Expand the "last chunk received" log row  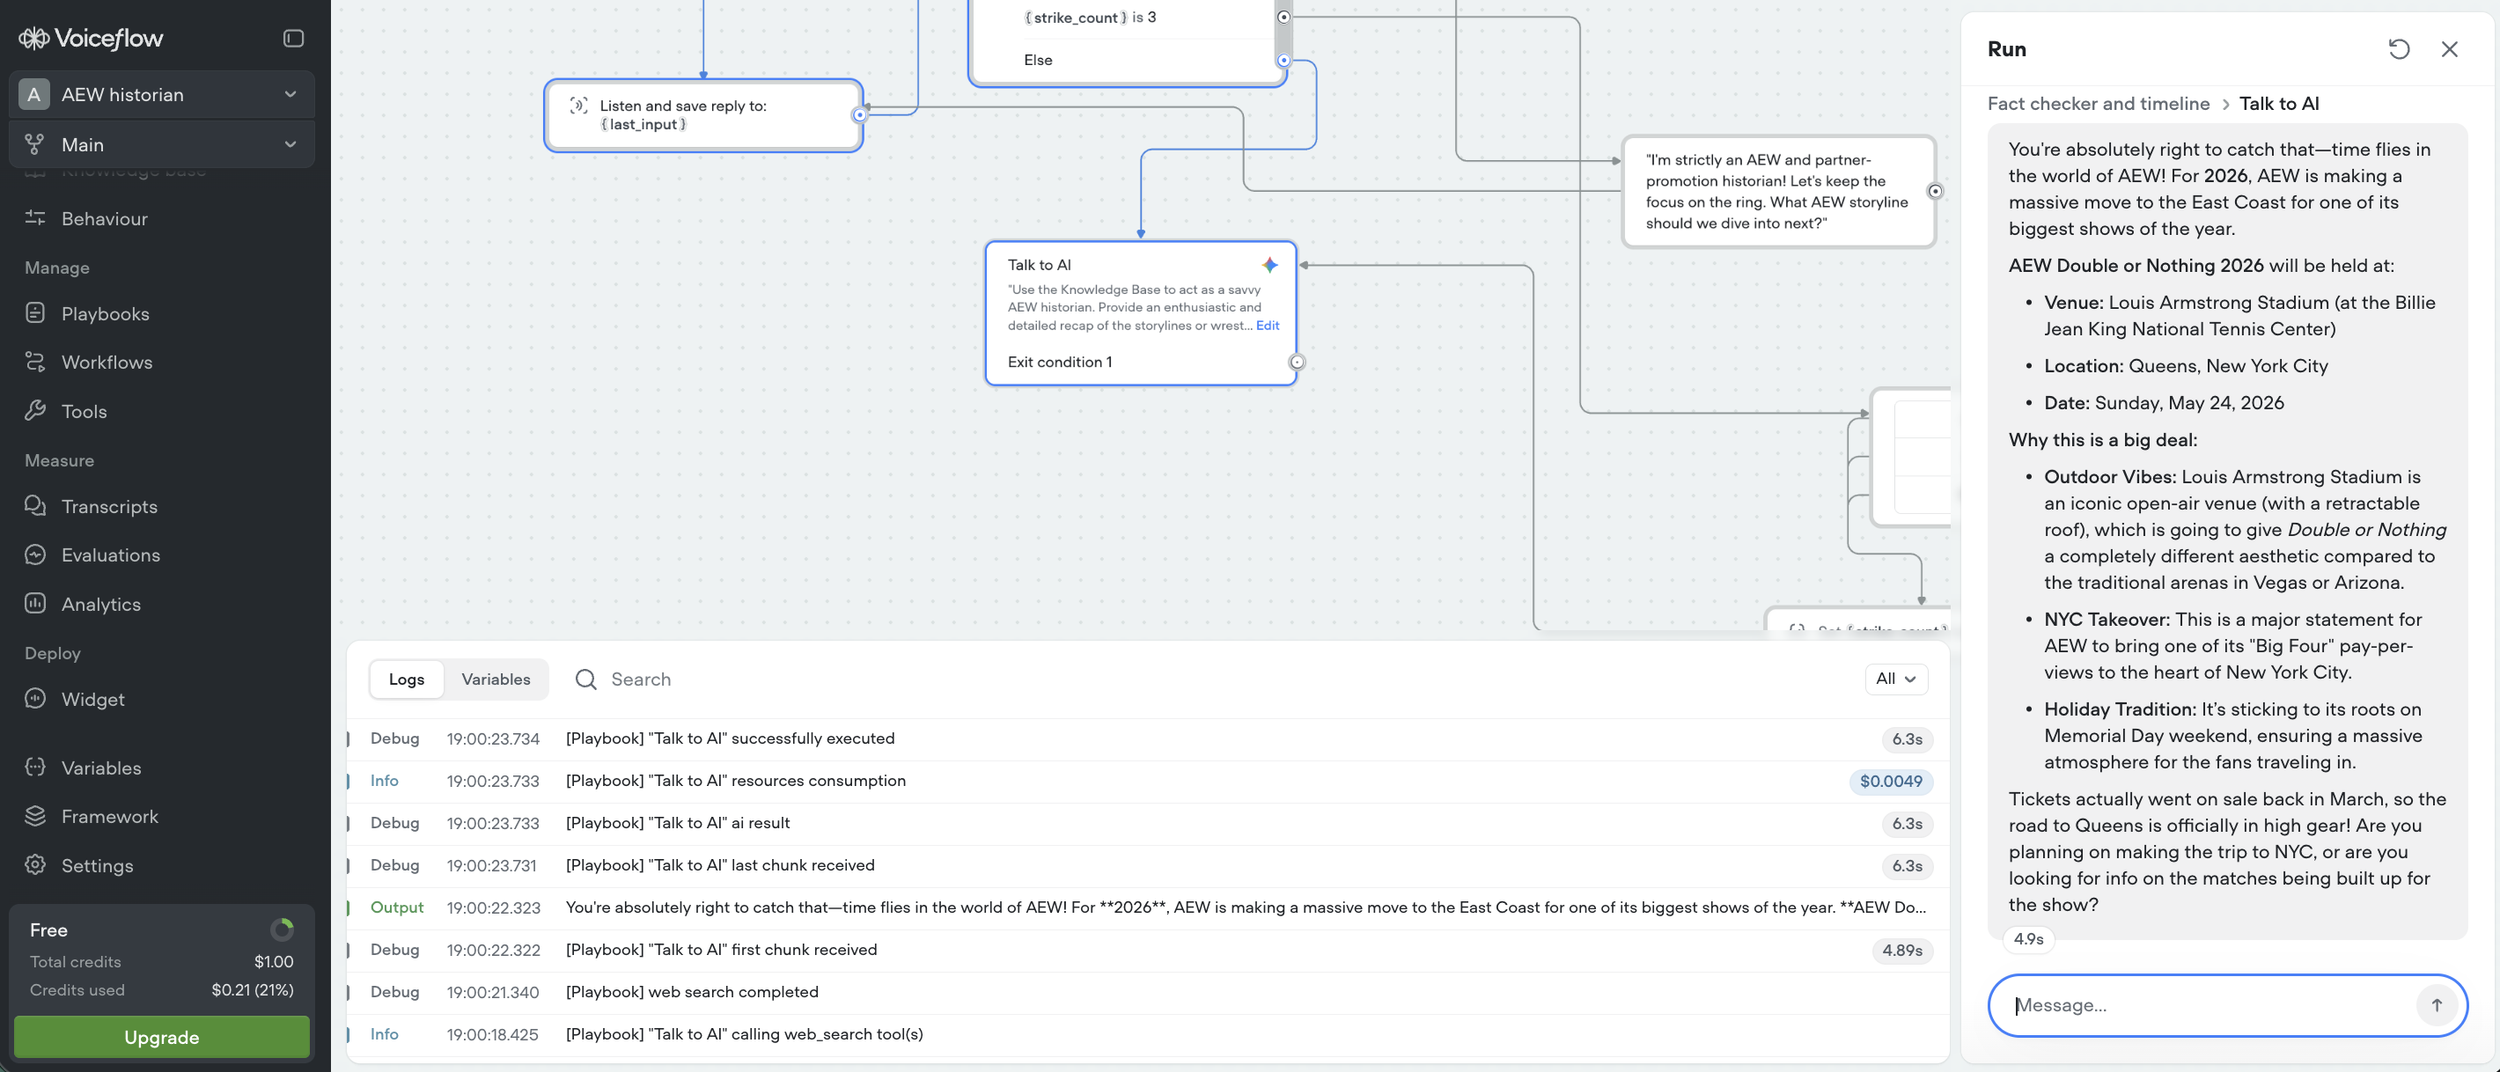1148,866
